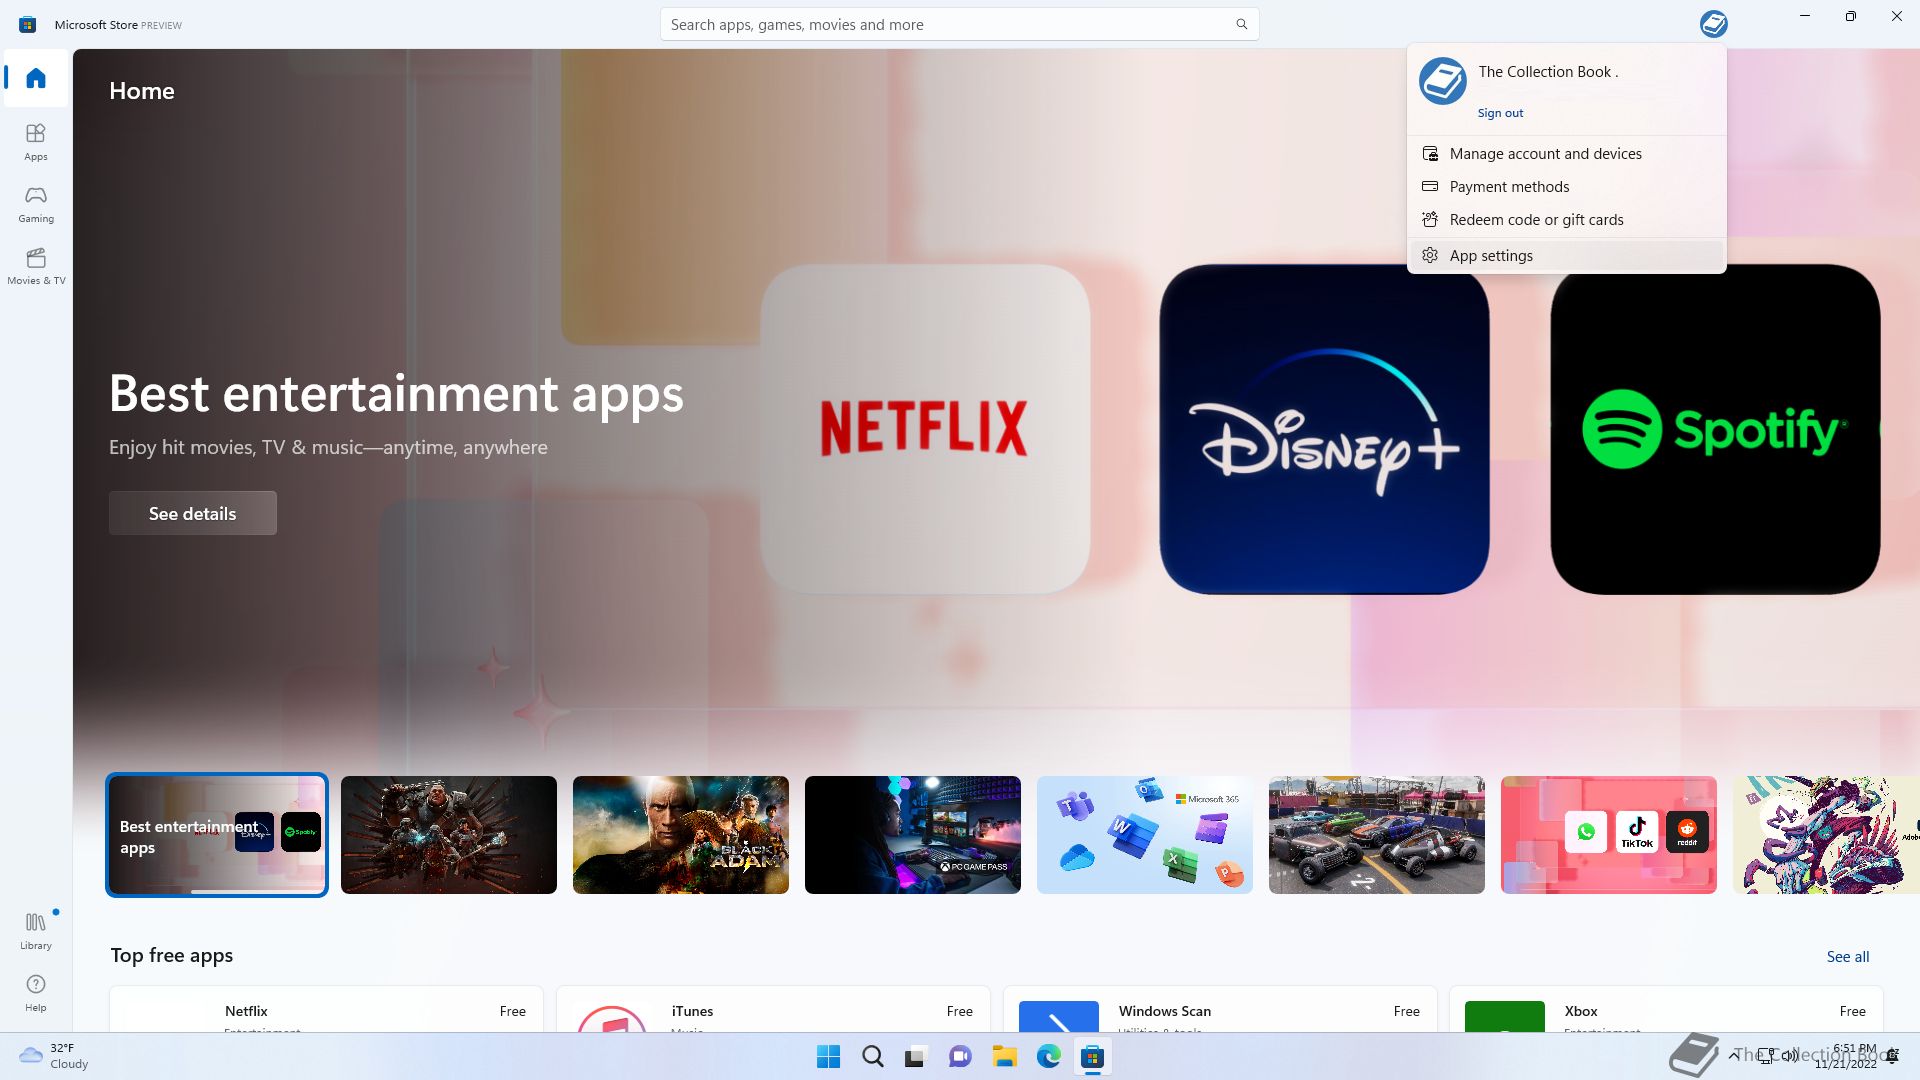1920x1080 pixels.
Task: Click See details button
Action: [193, 513]
